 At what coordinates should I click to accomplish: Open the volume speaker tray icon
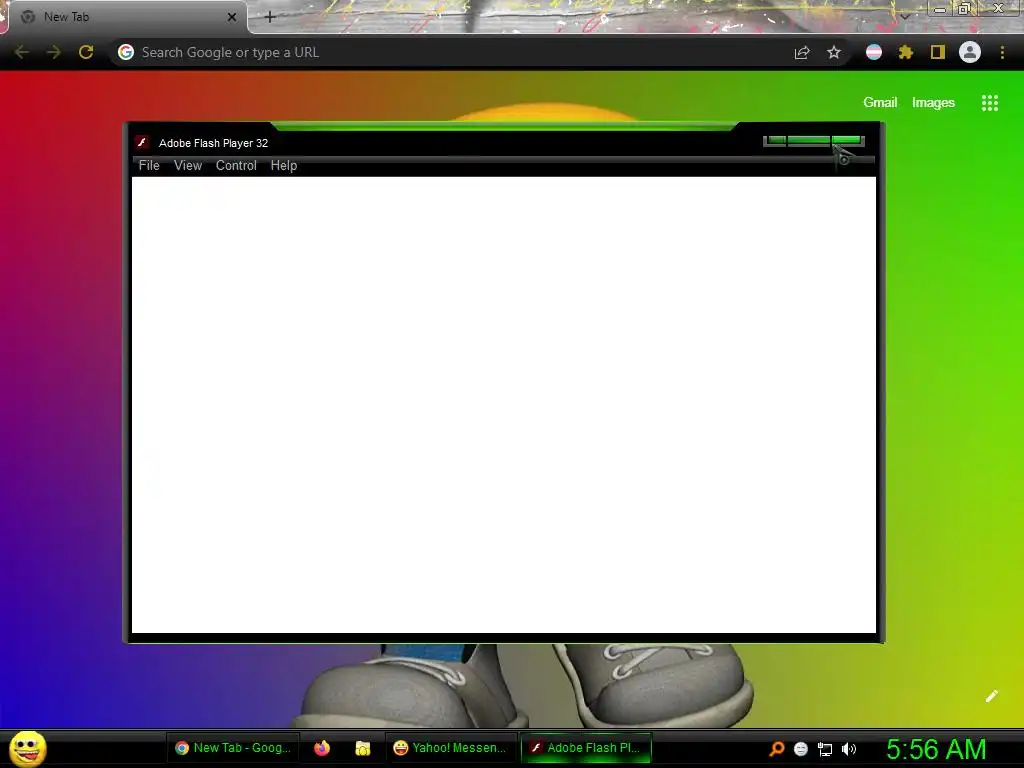click(x=849, y=749)
